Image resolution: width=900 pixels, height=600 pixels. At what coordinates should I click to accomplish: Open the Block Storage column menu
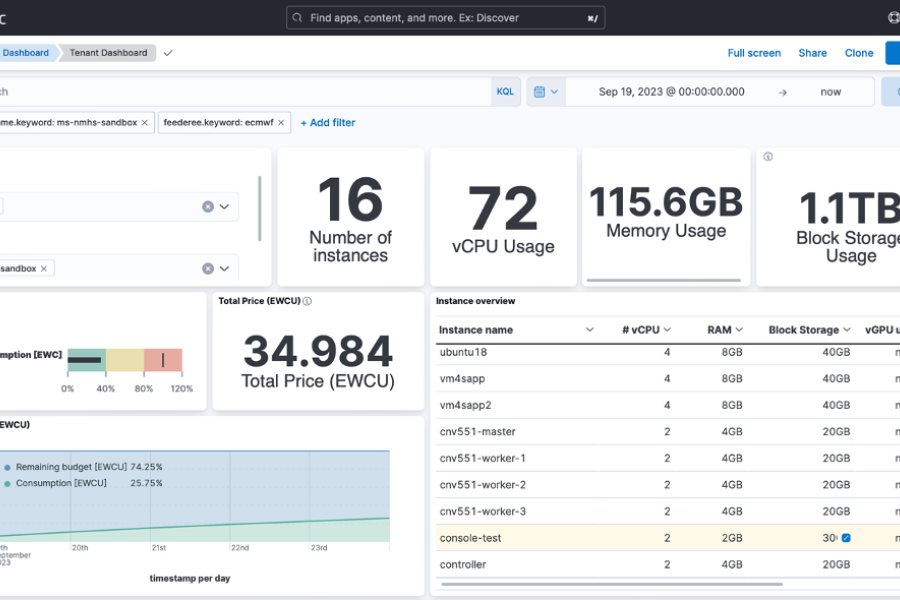(x=847, y=330)
